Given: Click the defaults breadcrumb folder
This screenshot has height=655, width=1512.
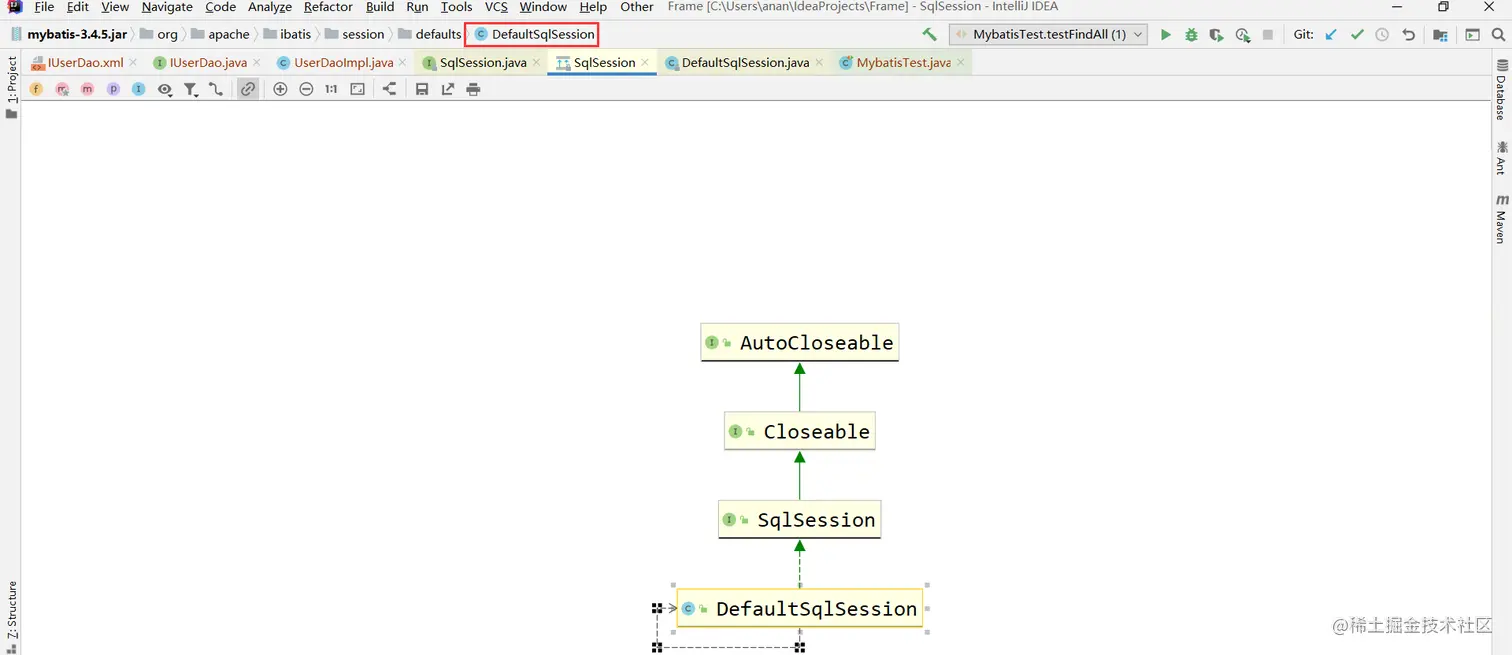Looking at the screenshot, I should click(430, 34).
